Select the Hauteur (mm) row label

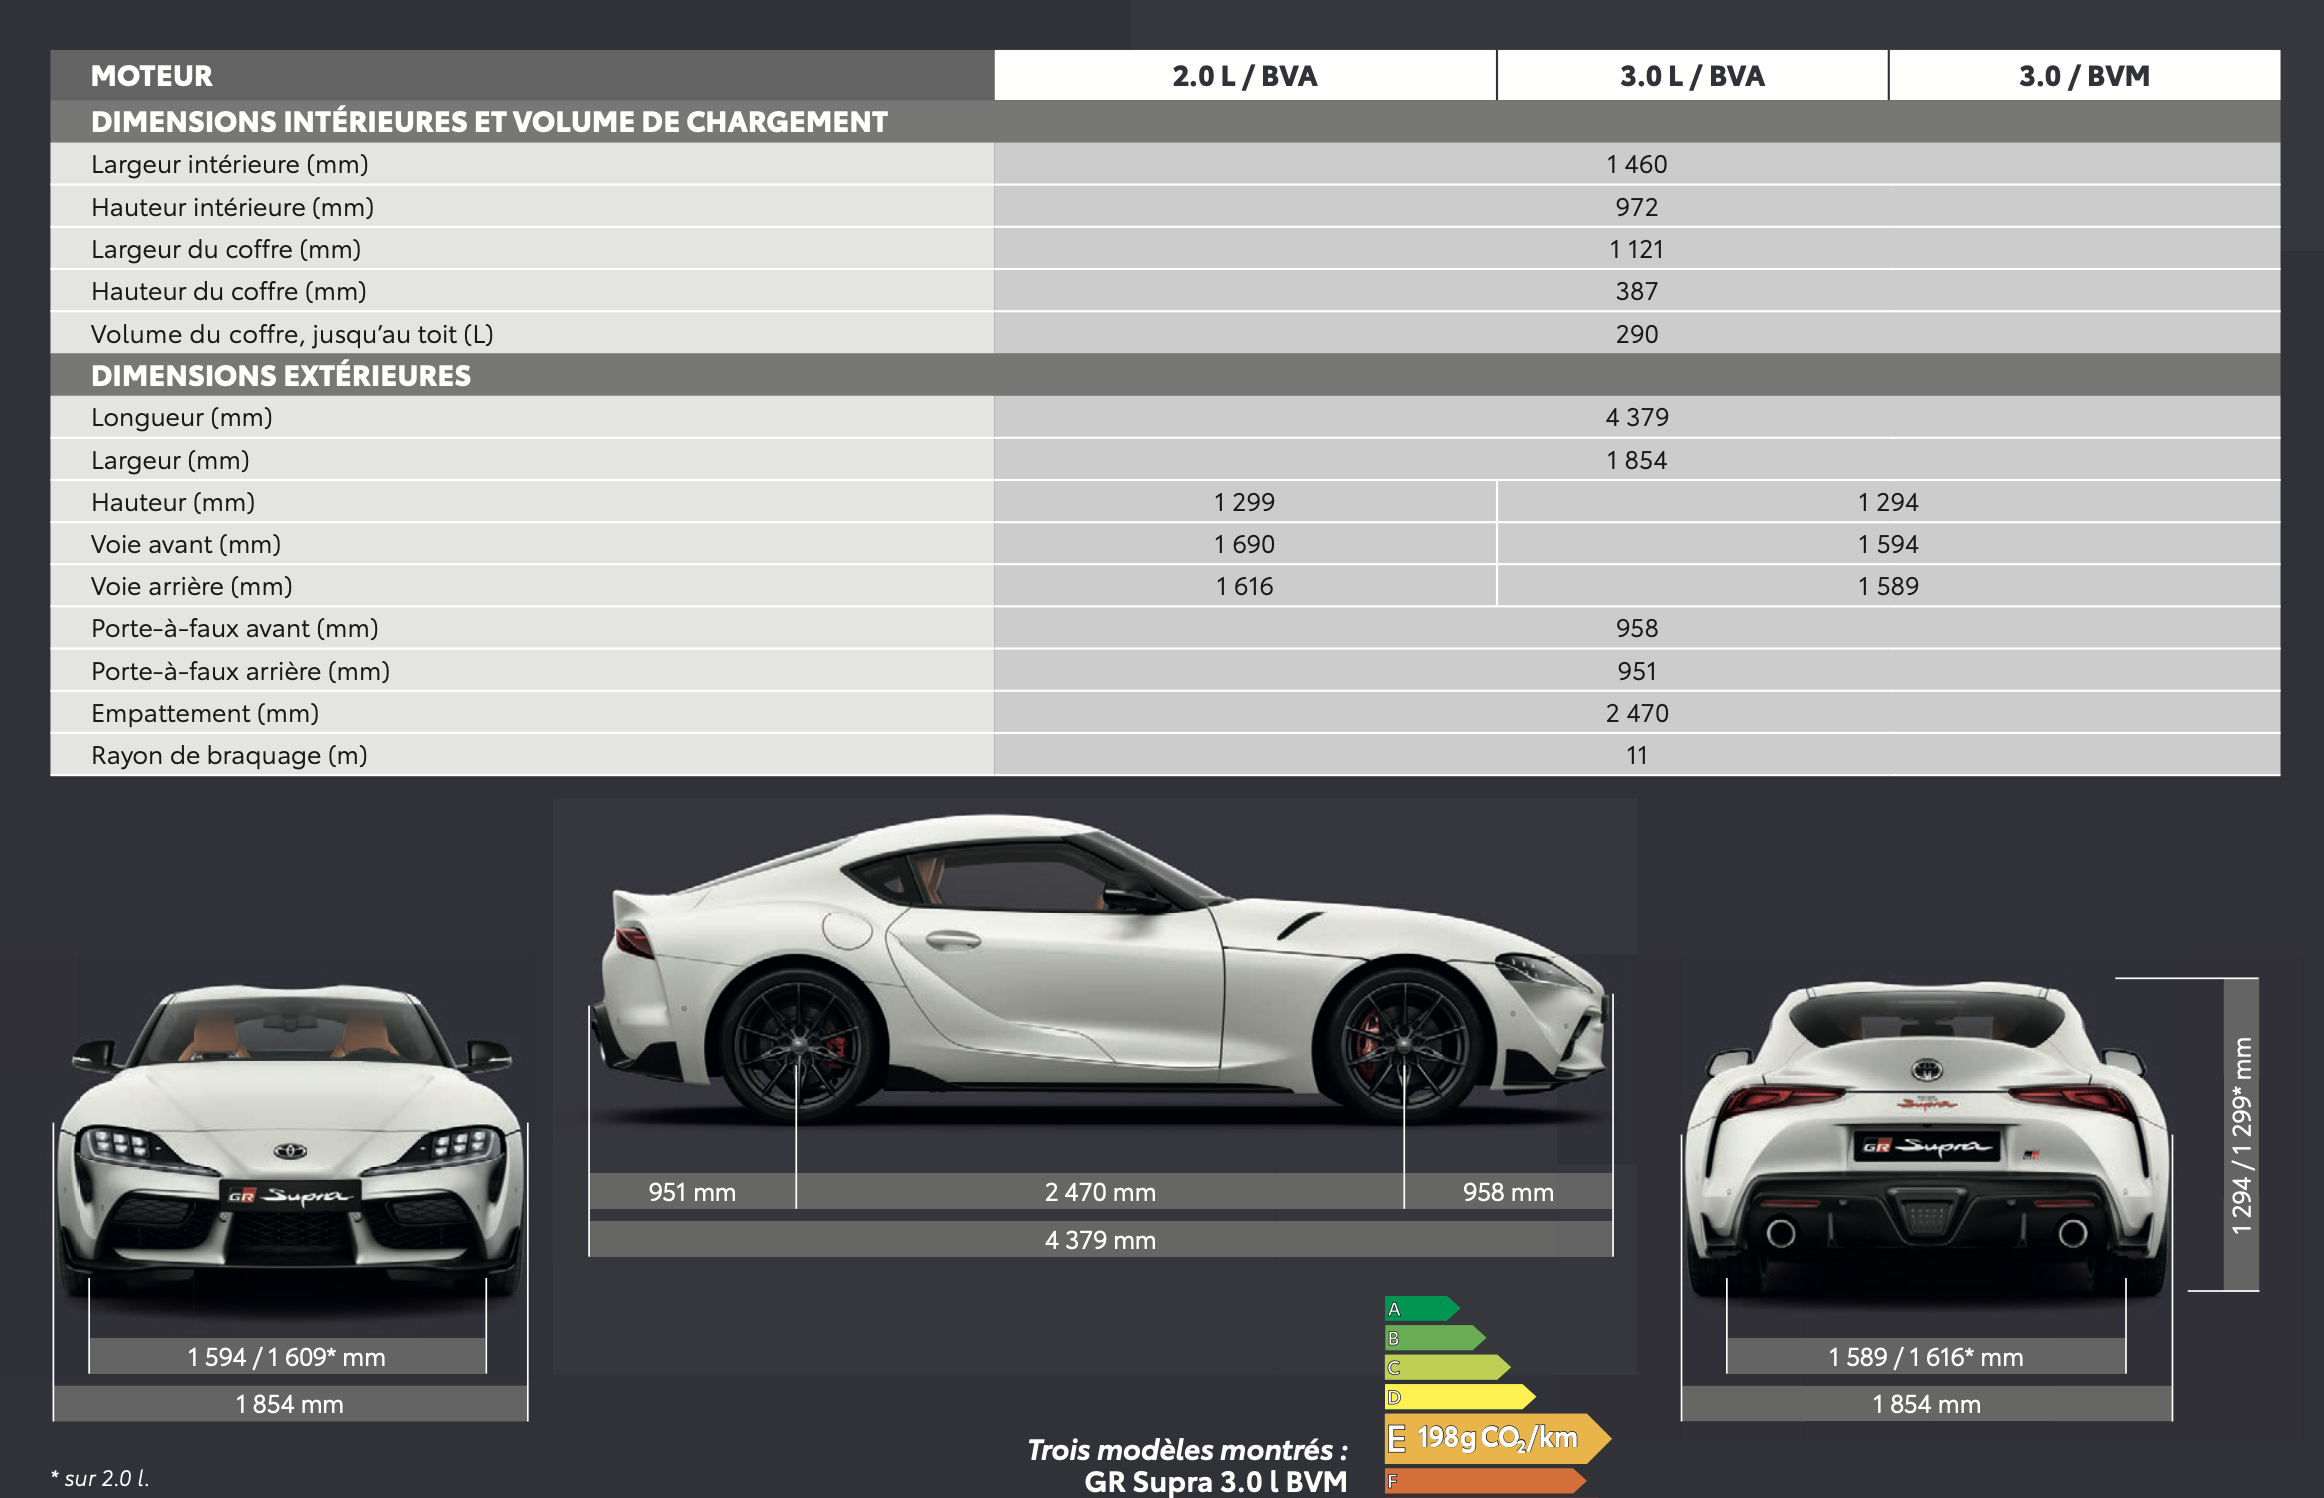point(173,502)
